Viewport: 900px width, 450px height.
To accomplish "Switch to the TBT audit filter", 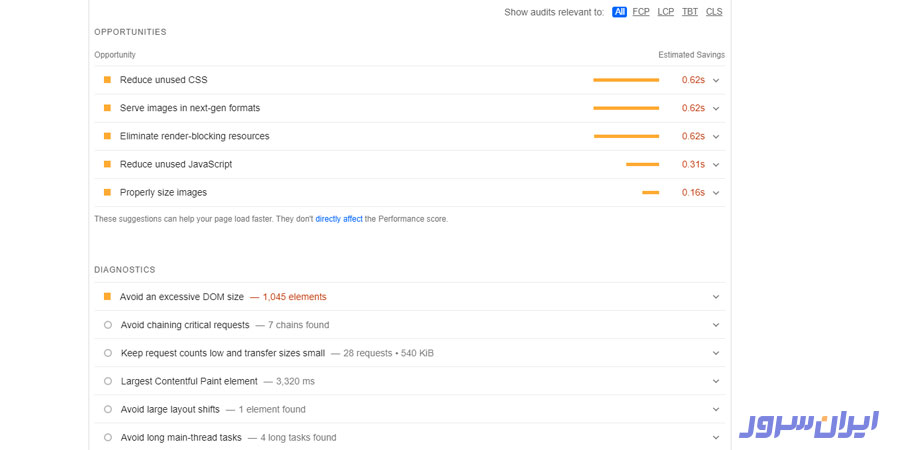I will click(x=690, y=12).
